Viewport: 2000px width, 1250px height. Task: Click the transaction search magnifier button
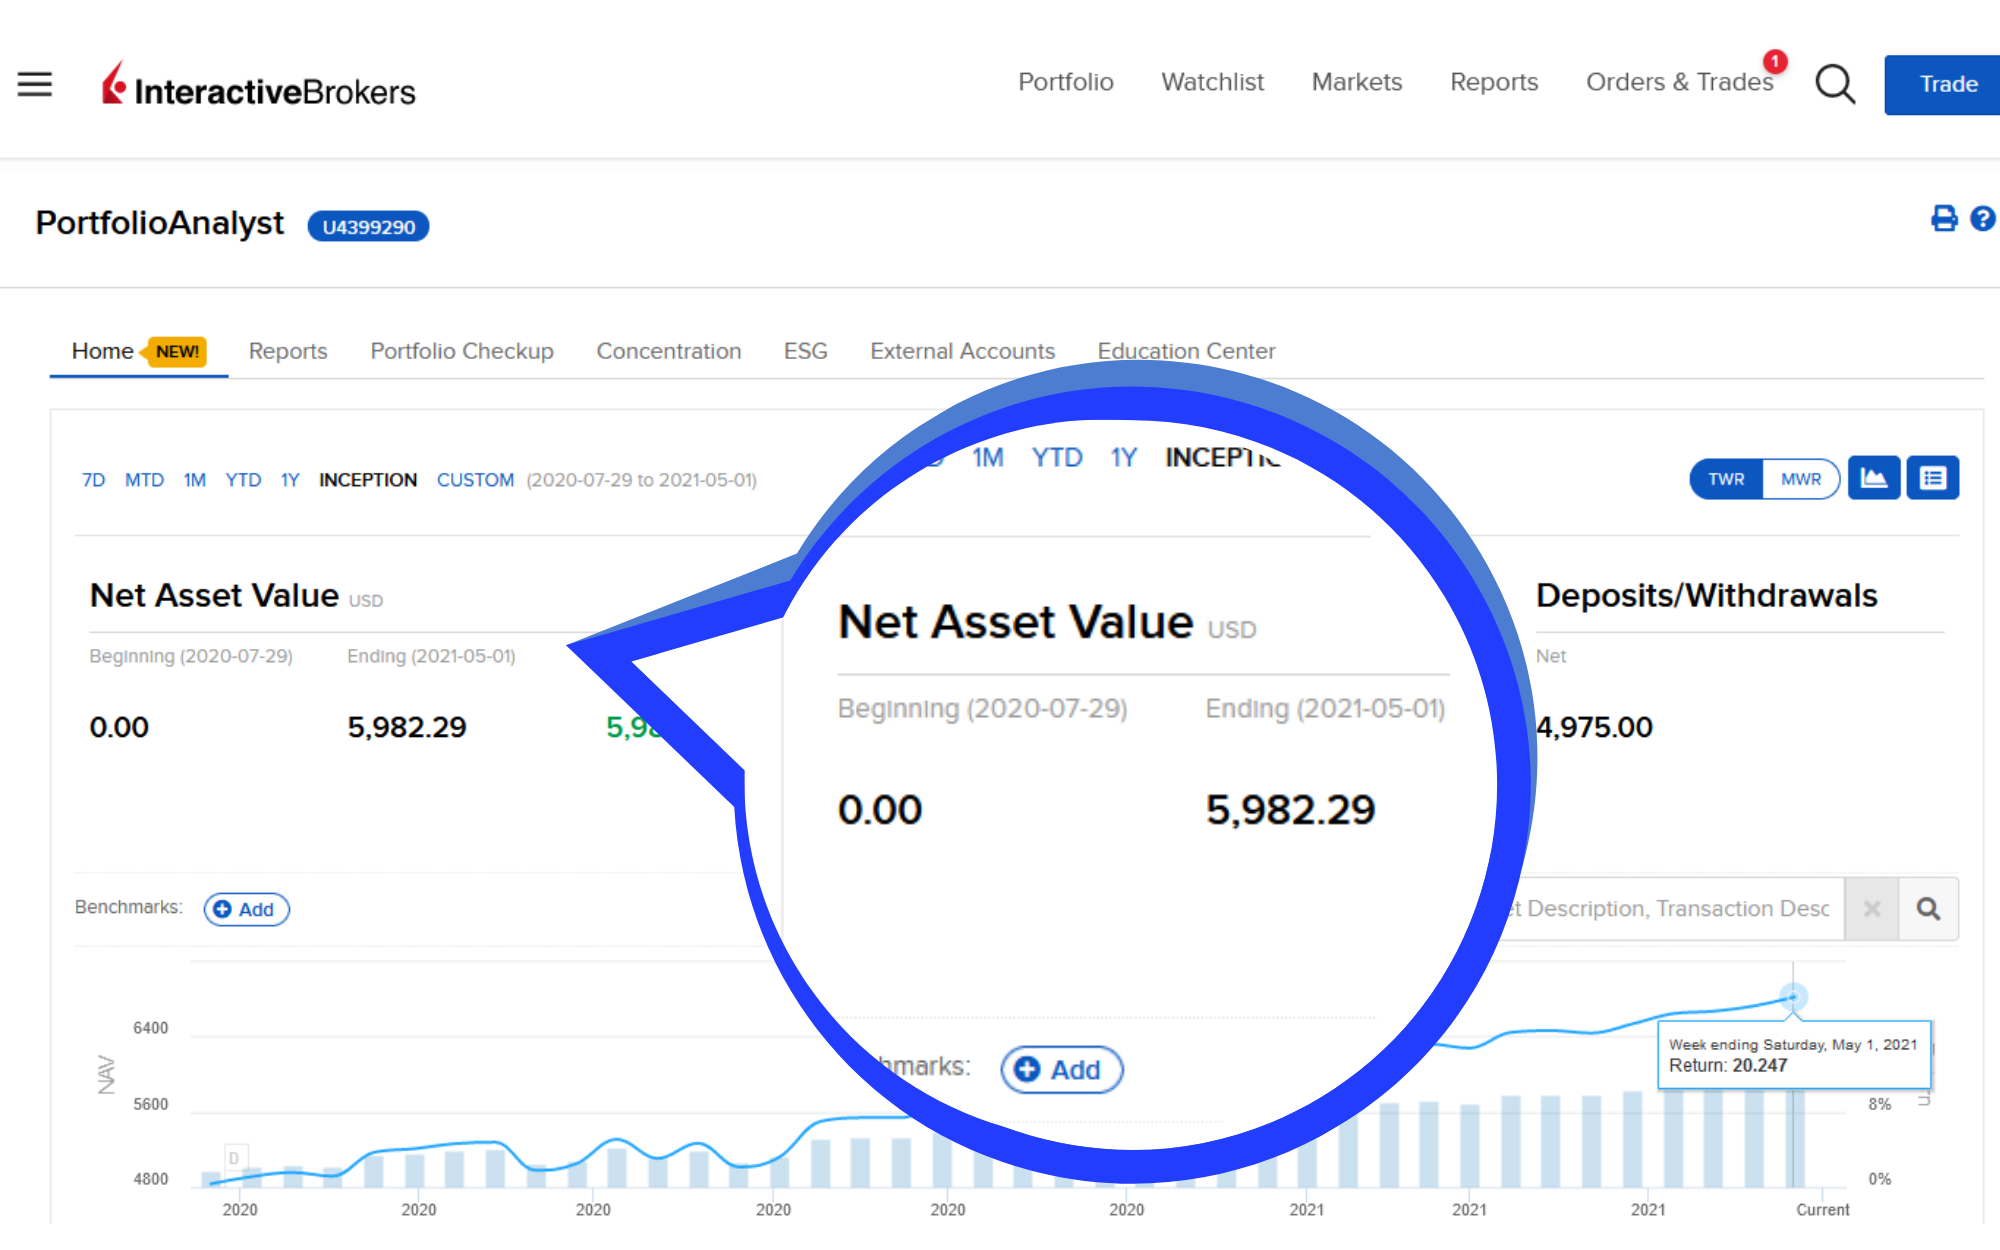[x=1928, y=909]
